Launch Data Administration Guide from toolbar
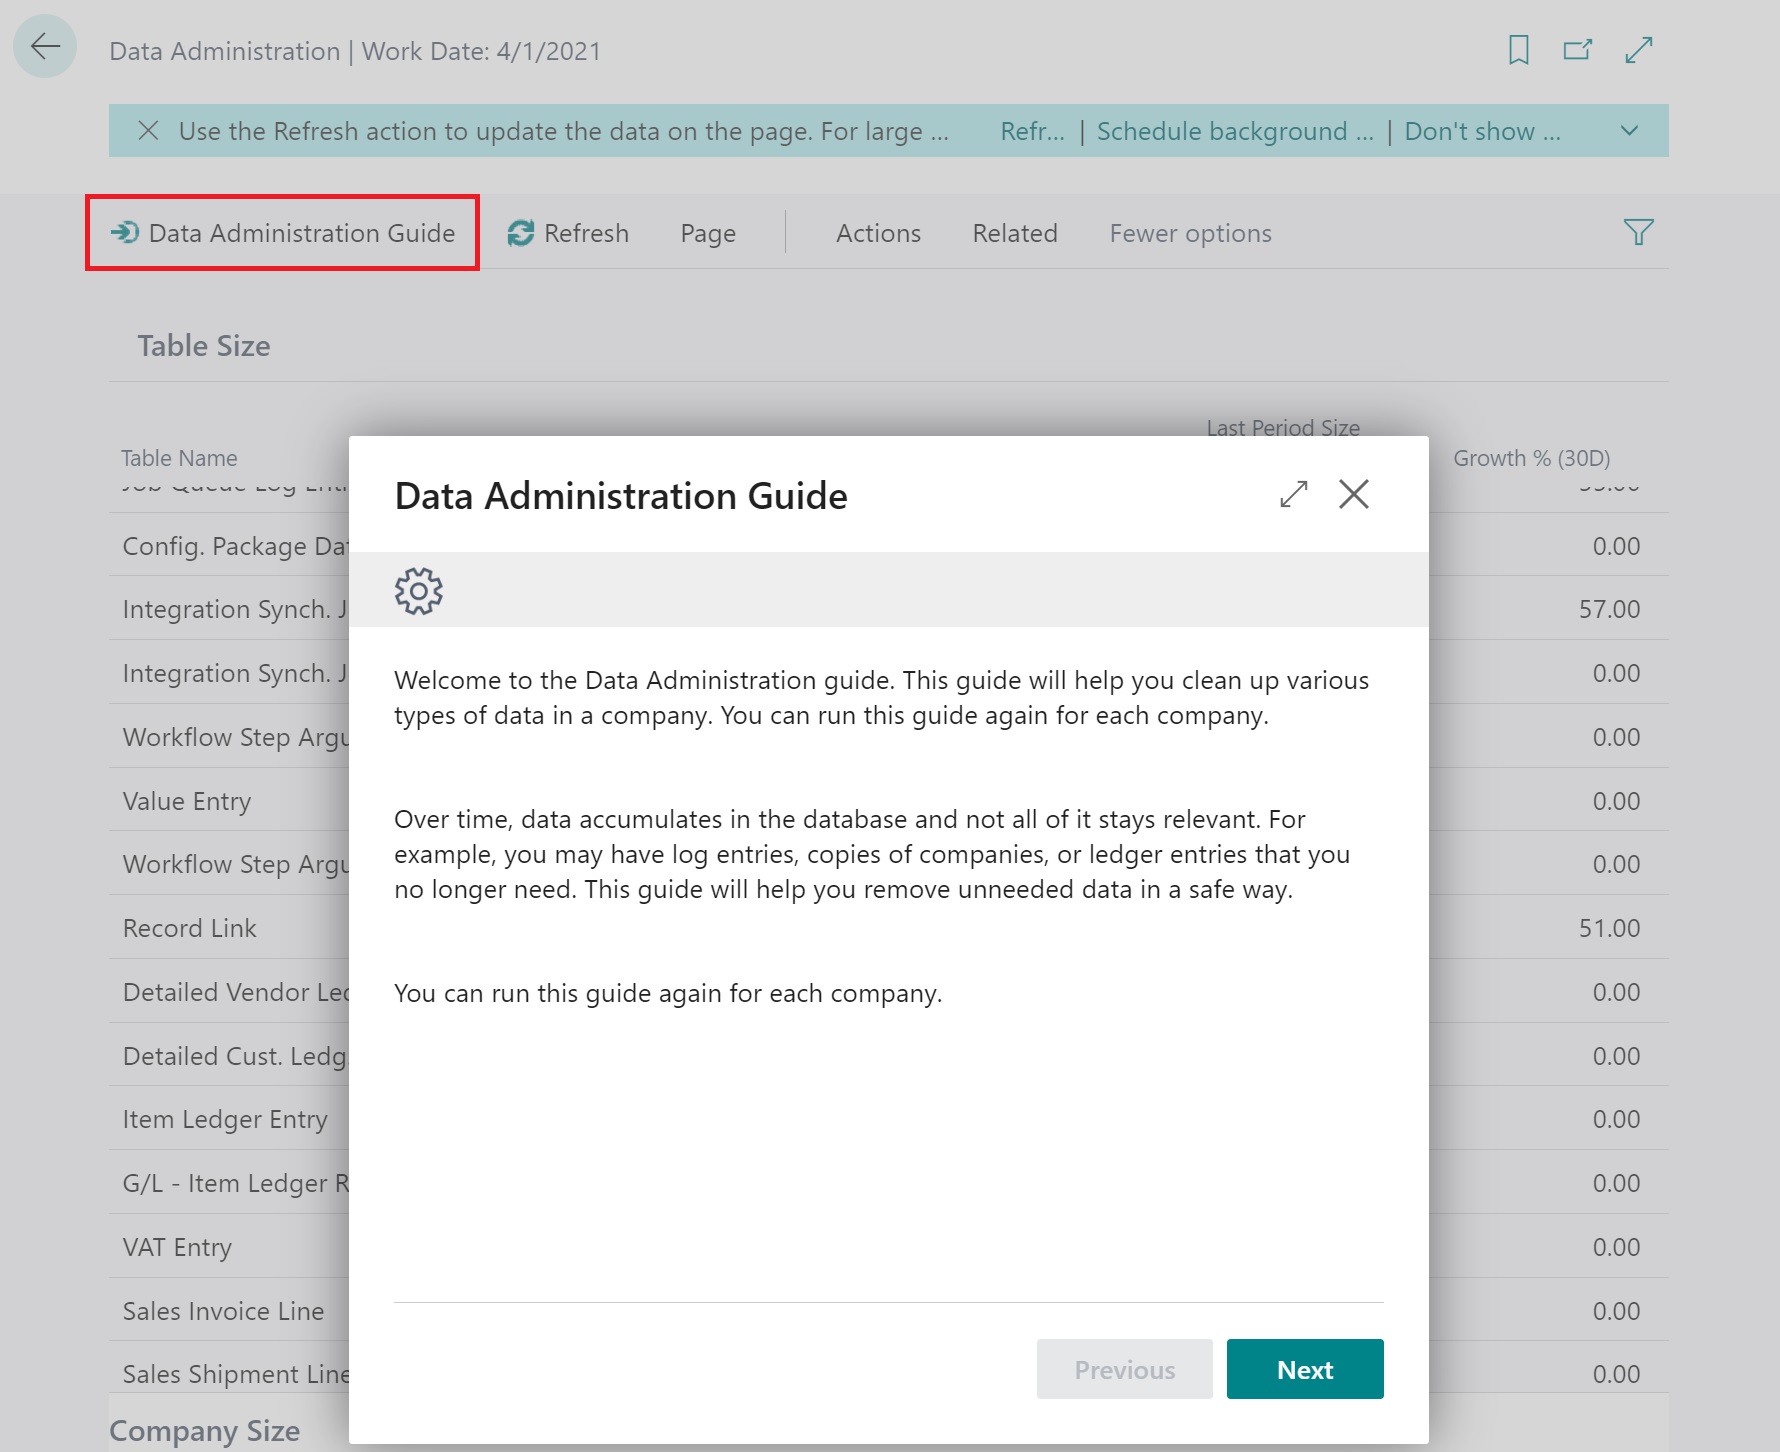 coord(282,233)
